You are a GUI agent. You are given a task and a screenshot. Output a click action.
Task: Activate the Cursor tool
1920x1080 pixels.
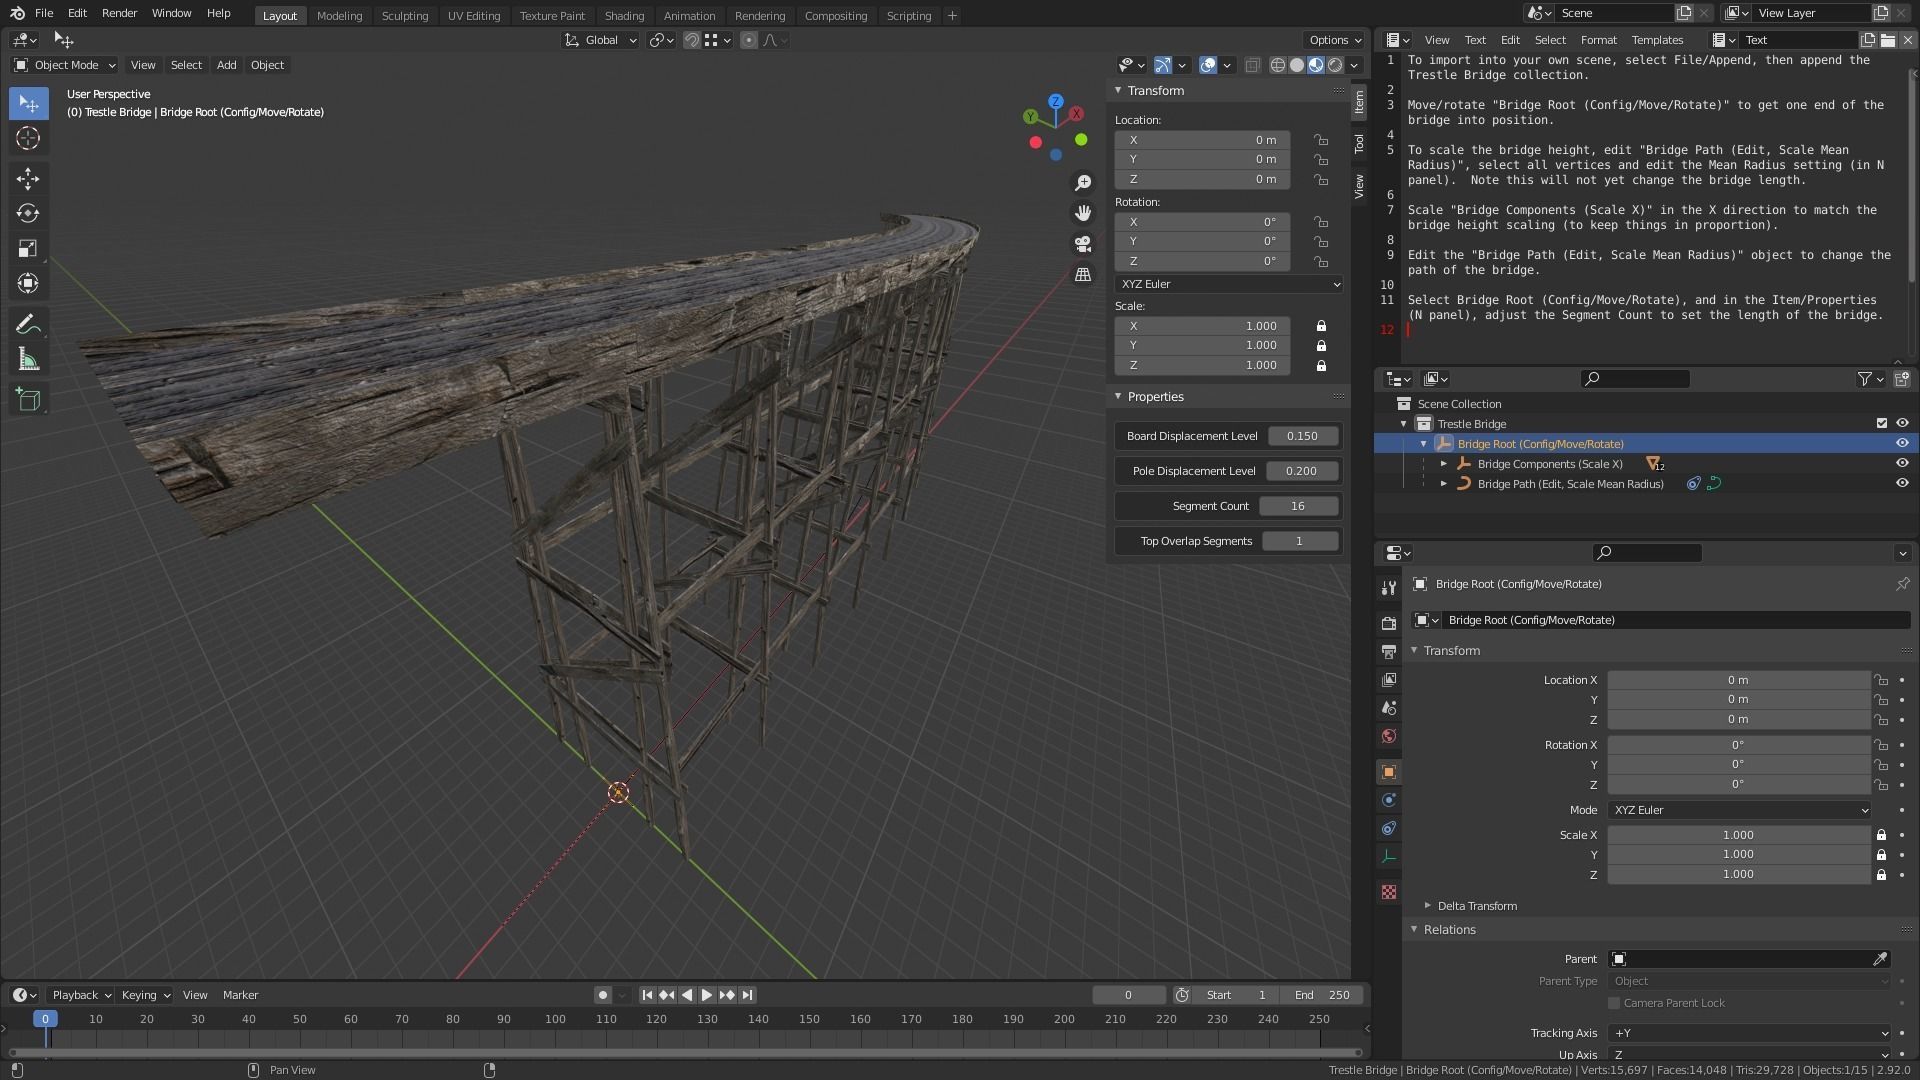[x=28, y=138]
